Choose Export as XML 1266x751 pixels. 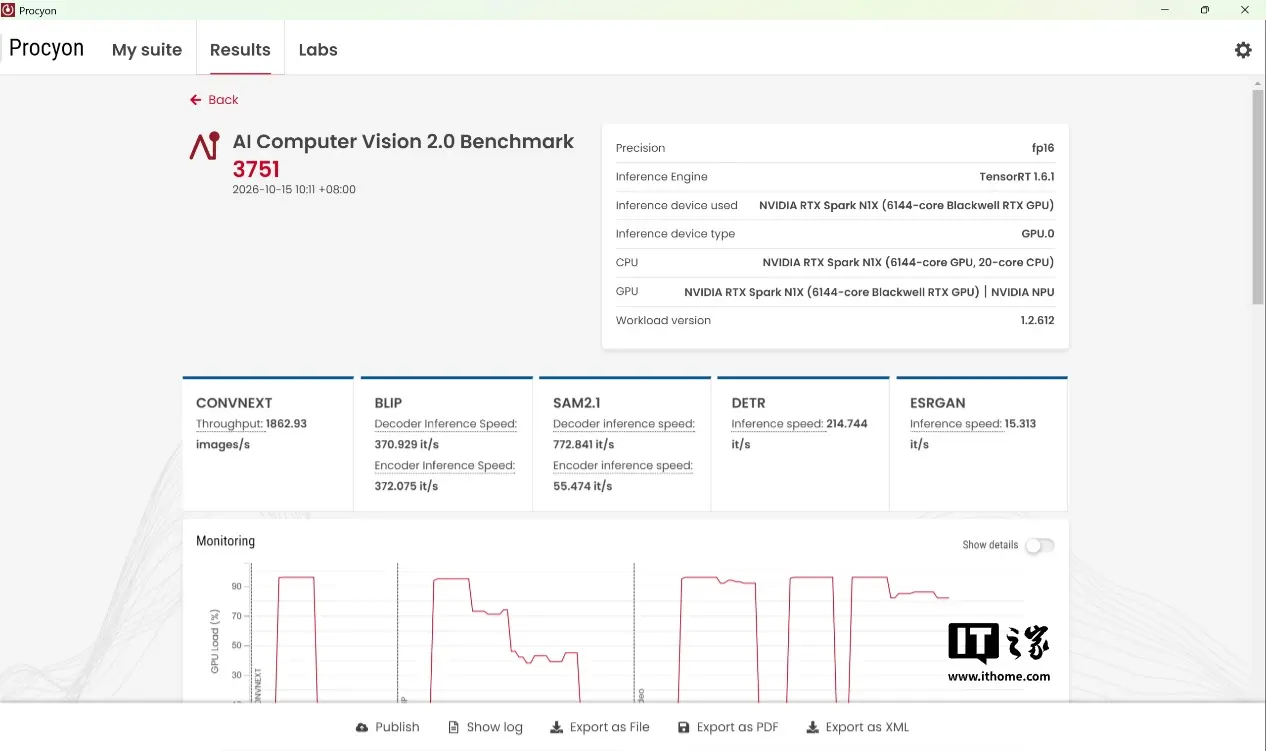tap(858, 727)
